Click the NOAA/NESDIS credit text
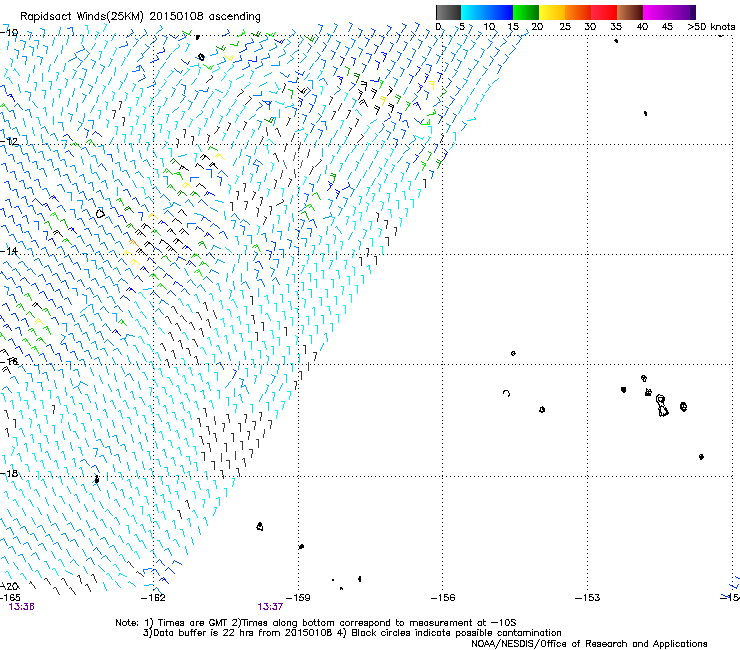Screen dimensions: 740x650 [x=589, y=644]
